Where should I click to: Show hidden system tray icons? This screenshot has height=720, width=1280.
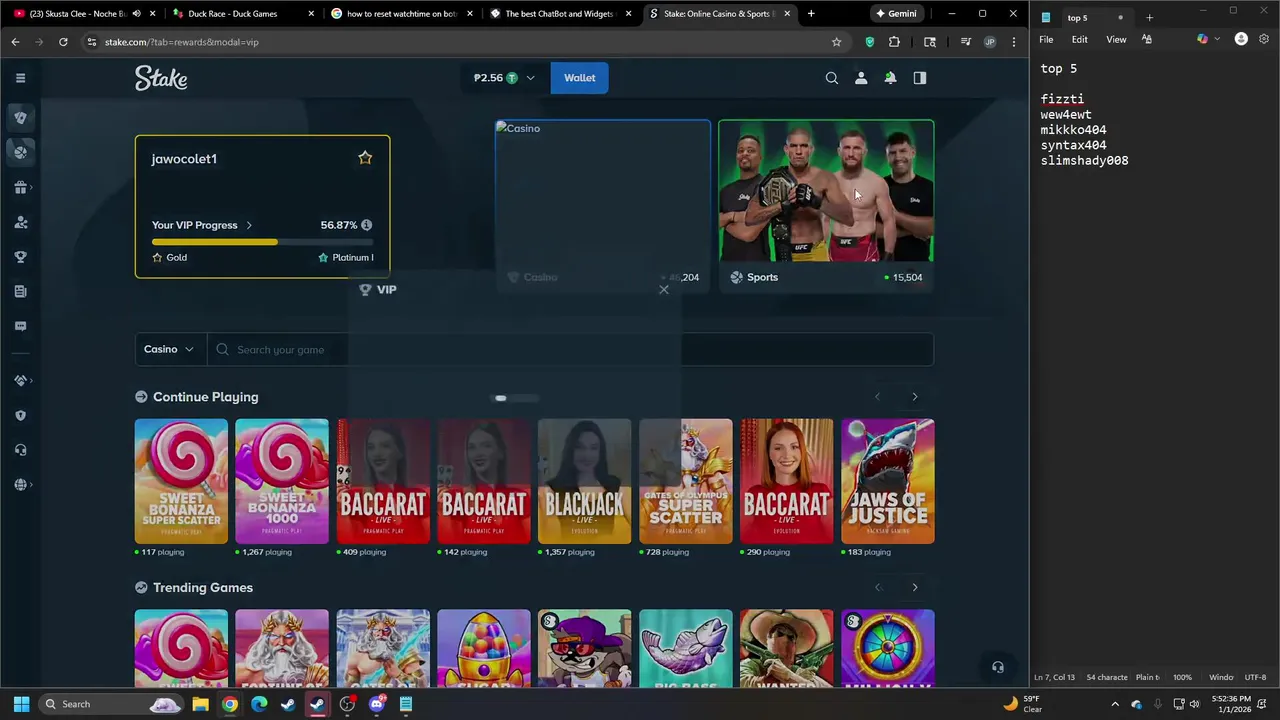click(1116, 704)
